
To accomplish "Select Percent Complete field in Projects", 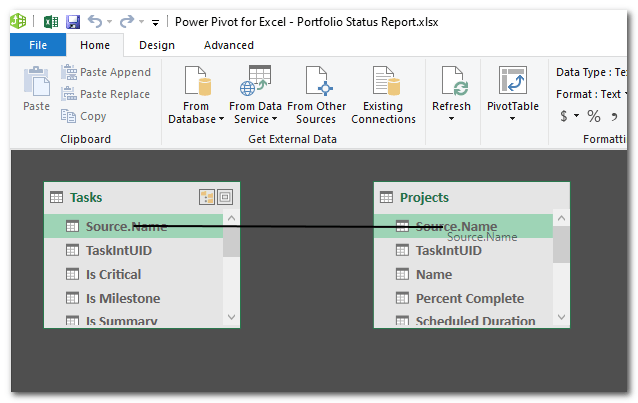I will coord(463,298).
